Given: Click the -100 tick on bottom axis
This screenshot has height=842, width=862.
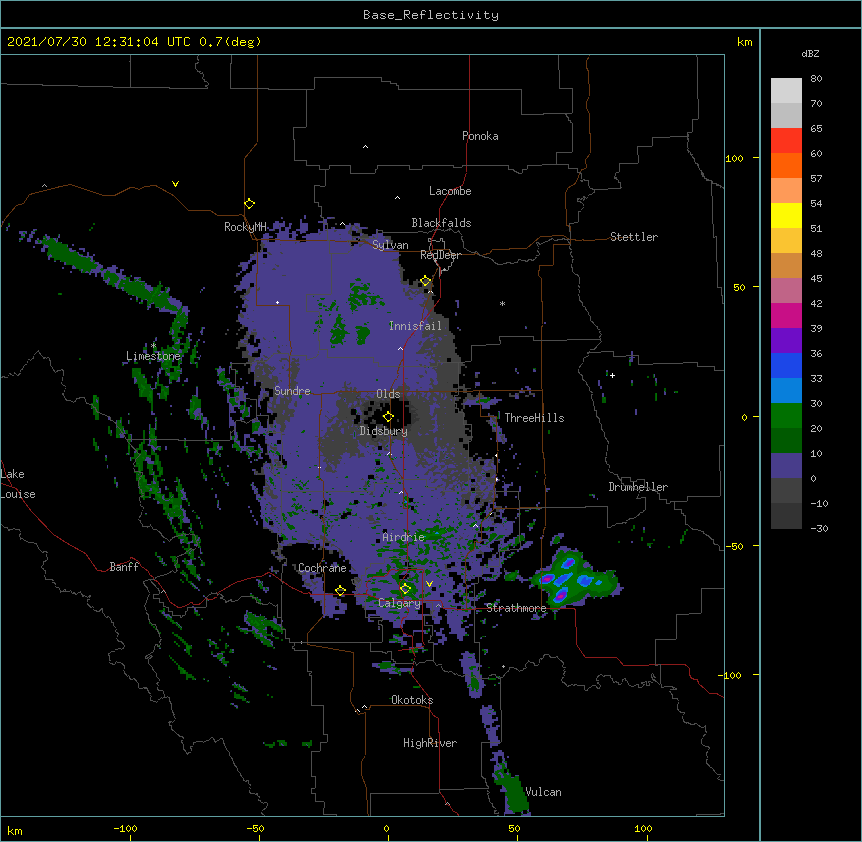Looking at the screenshot, I should click(x=125, y=828).
